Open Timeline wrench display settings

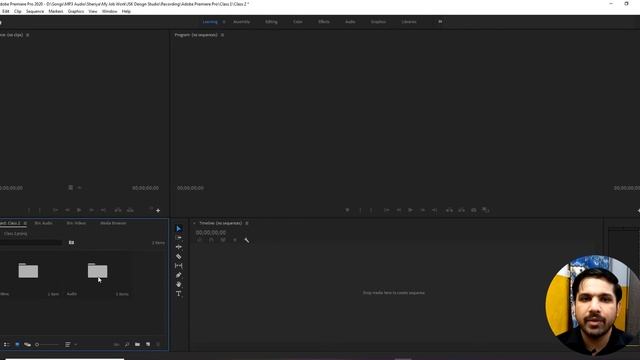247,240
